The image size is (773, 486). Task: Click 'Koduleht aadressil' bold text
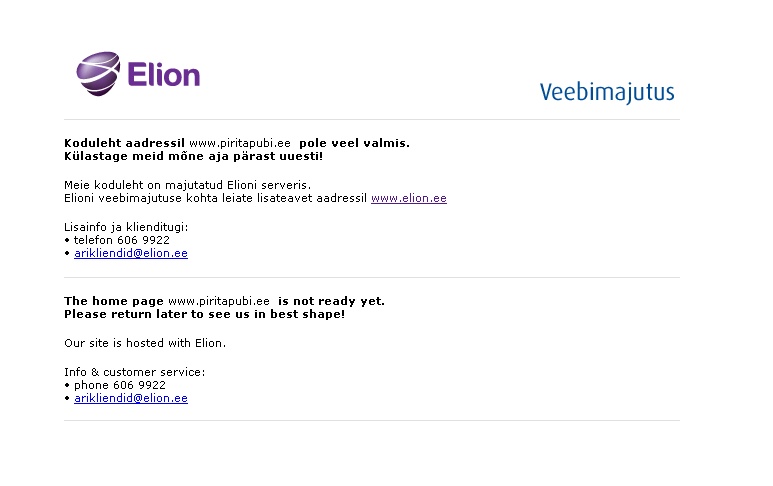pos(124,143)
